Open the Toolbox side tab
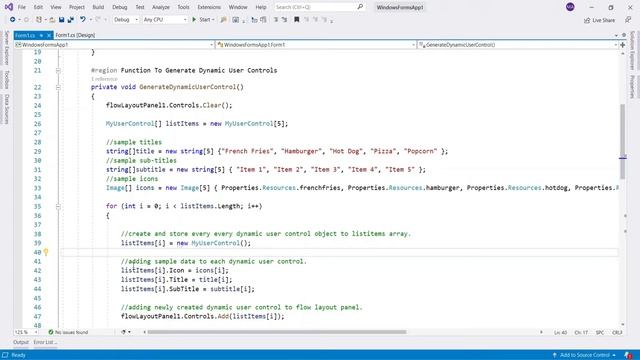The image size is (640, 360). (x=7, y=79)
